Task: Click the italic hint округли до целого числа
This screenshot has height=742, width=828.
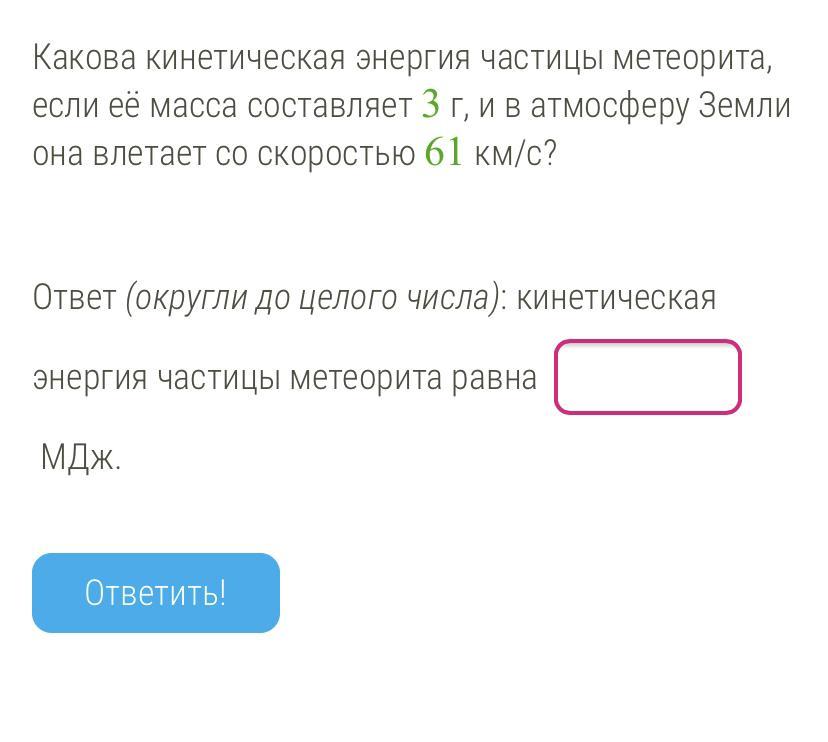Action: (x=312, y=298)
